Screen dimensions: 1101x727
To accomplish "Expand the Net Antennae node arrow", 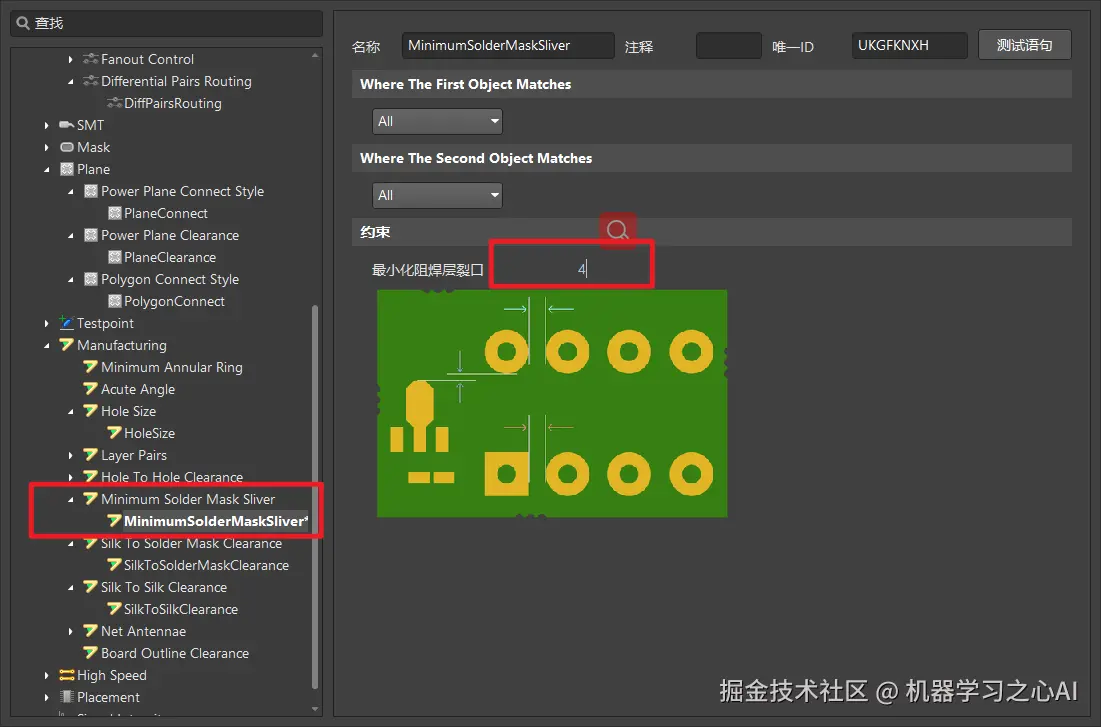I will [70, 631].
